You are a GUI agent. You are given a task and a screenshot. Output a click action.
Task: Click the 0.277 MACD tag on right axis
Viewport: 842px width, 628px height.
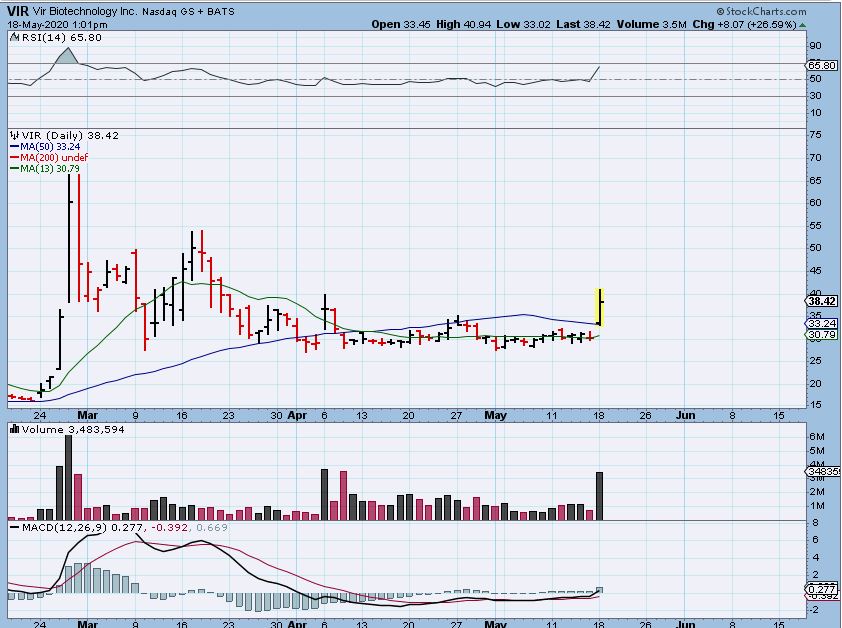[x=822, y=589]
